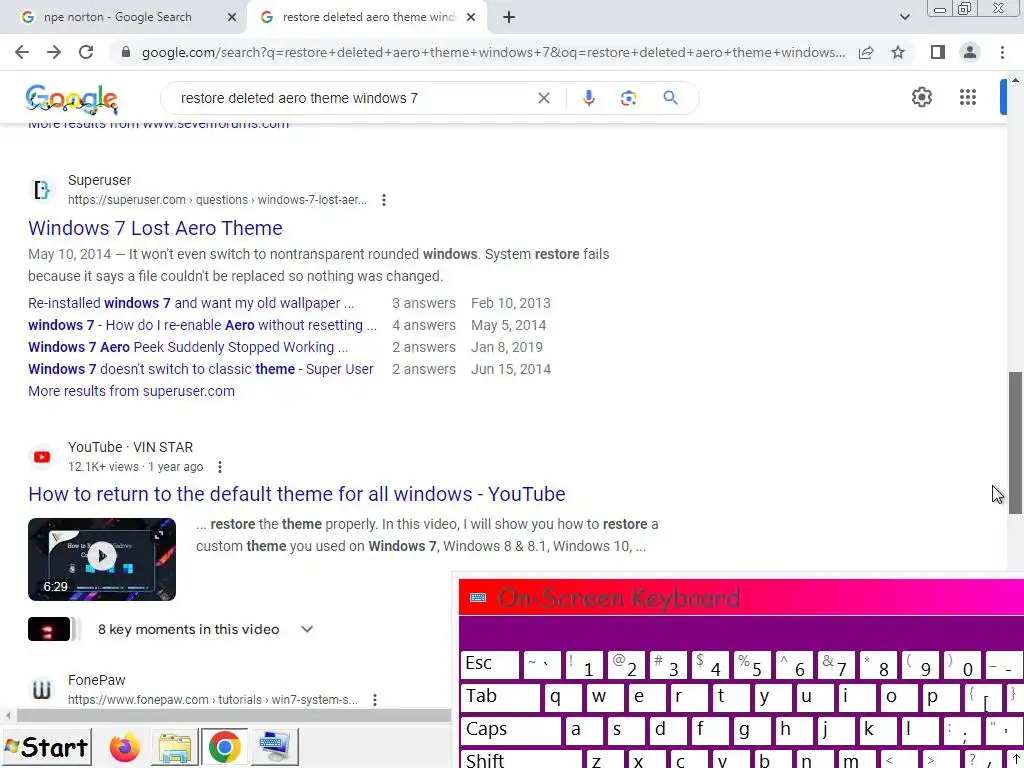The height and width of the screenshot is (768, 1024).
Task: Open Aero Peek Suddenly Stopped Working link
Action: pos(188,347)
